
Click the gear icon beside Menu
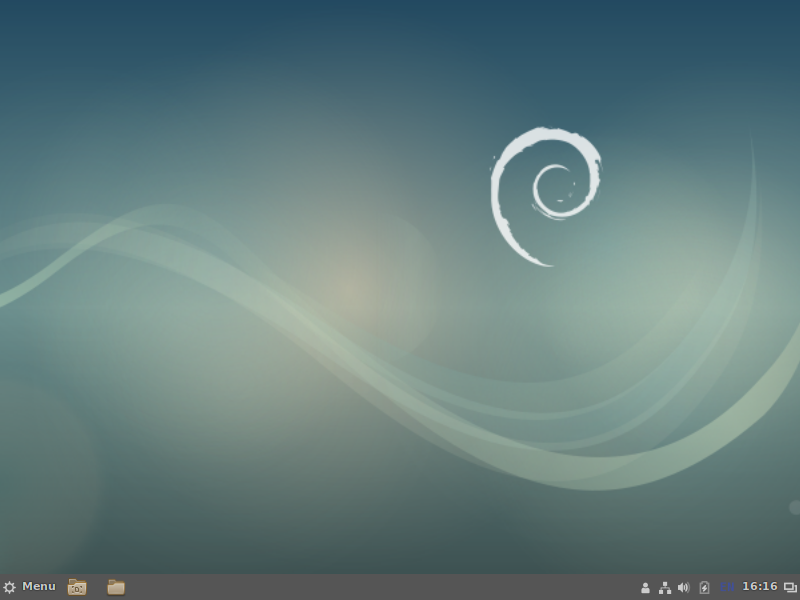point(10,587)
